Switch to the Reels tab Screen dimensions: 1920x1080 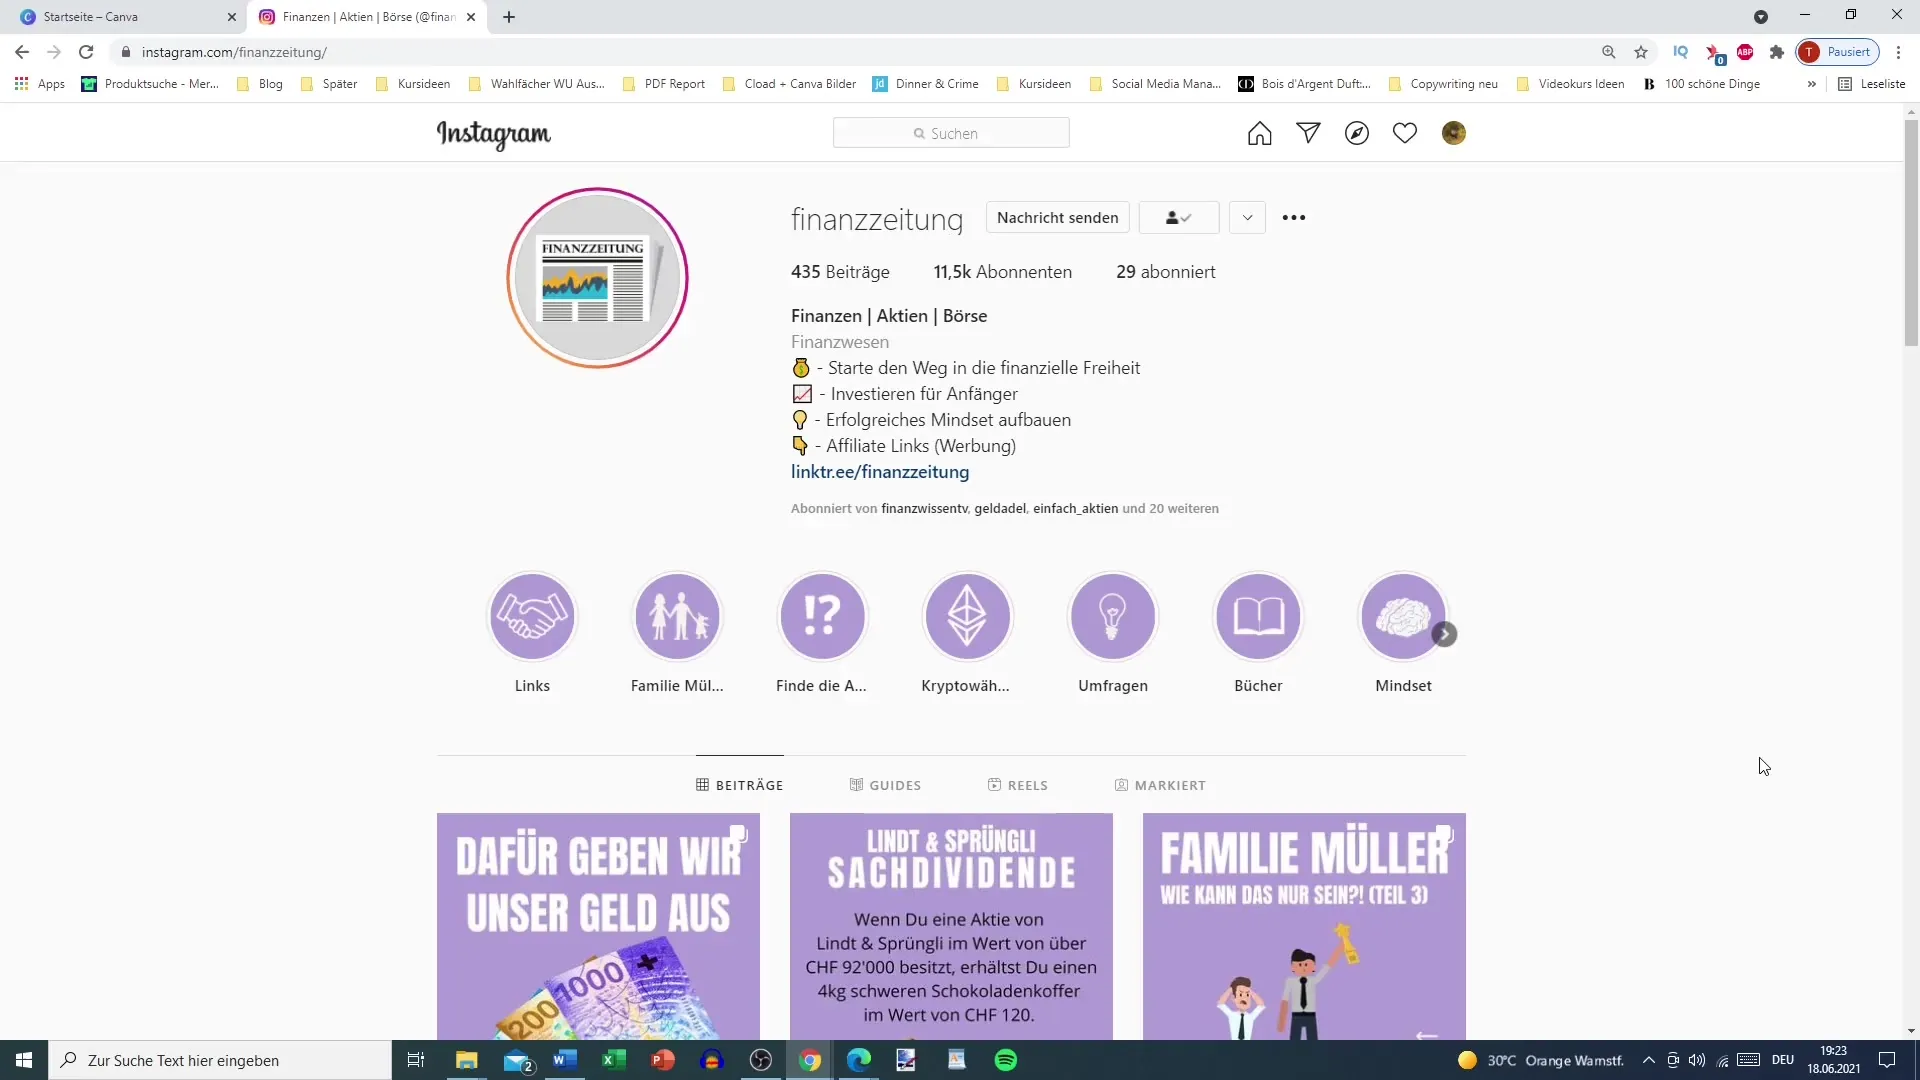coord(1018,785)
